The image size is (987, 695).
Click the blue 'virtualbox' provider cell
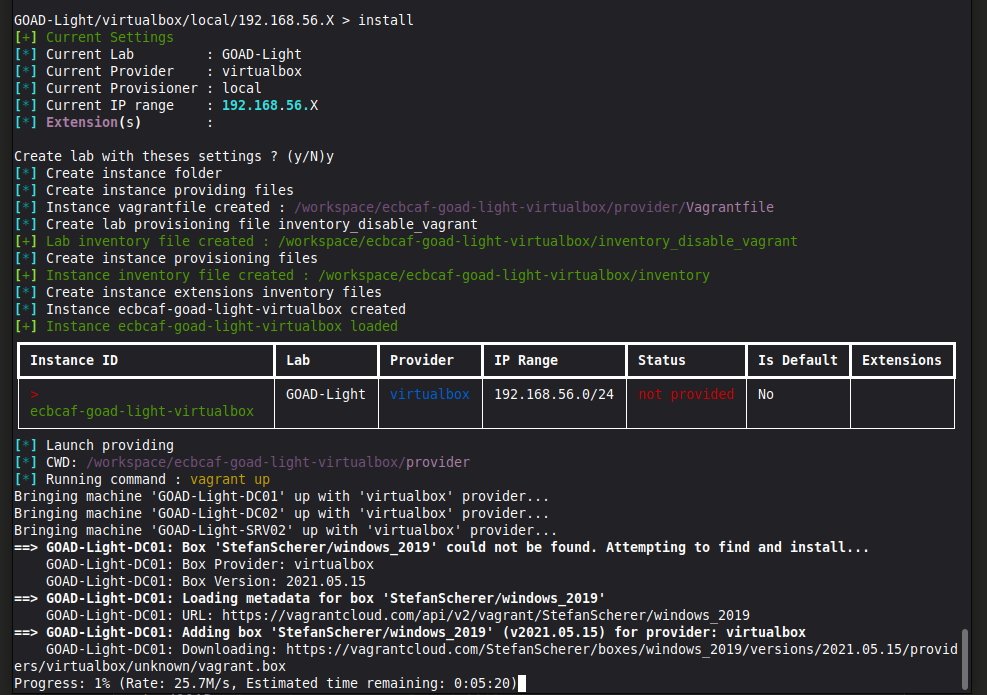click(x=429, y=394)
